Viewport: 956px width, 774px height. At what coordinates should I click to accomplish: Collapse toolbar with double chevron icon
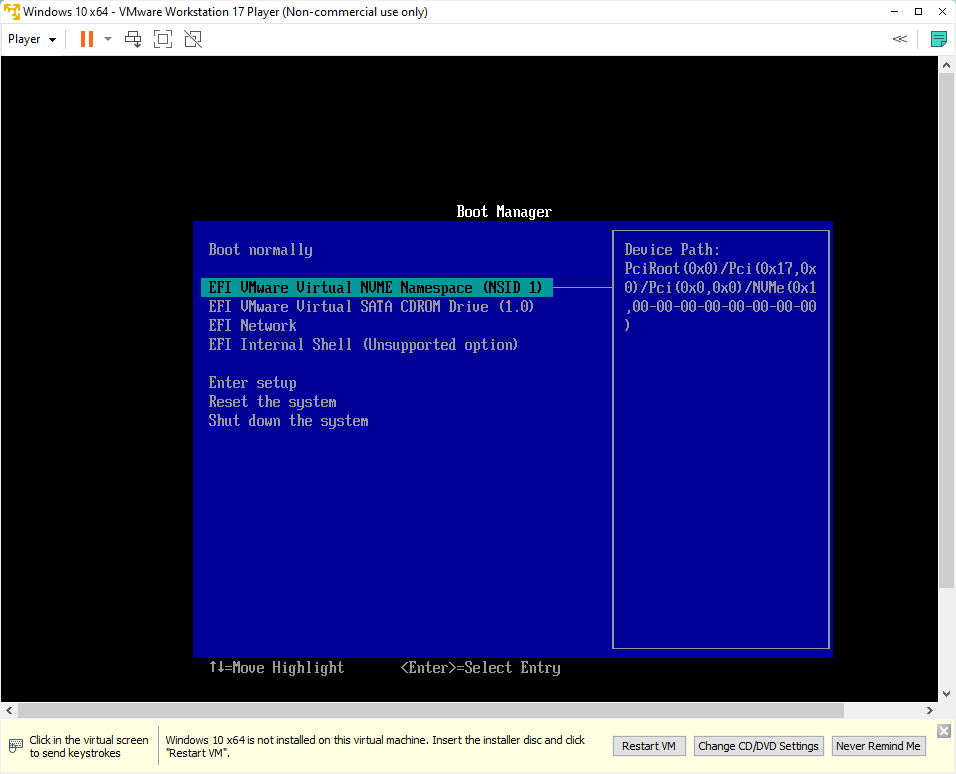coord(899,39)
